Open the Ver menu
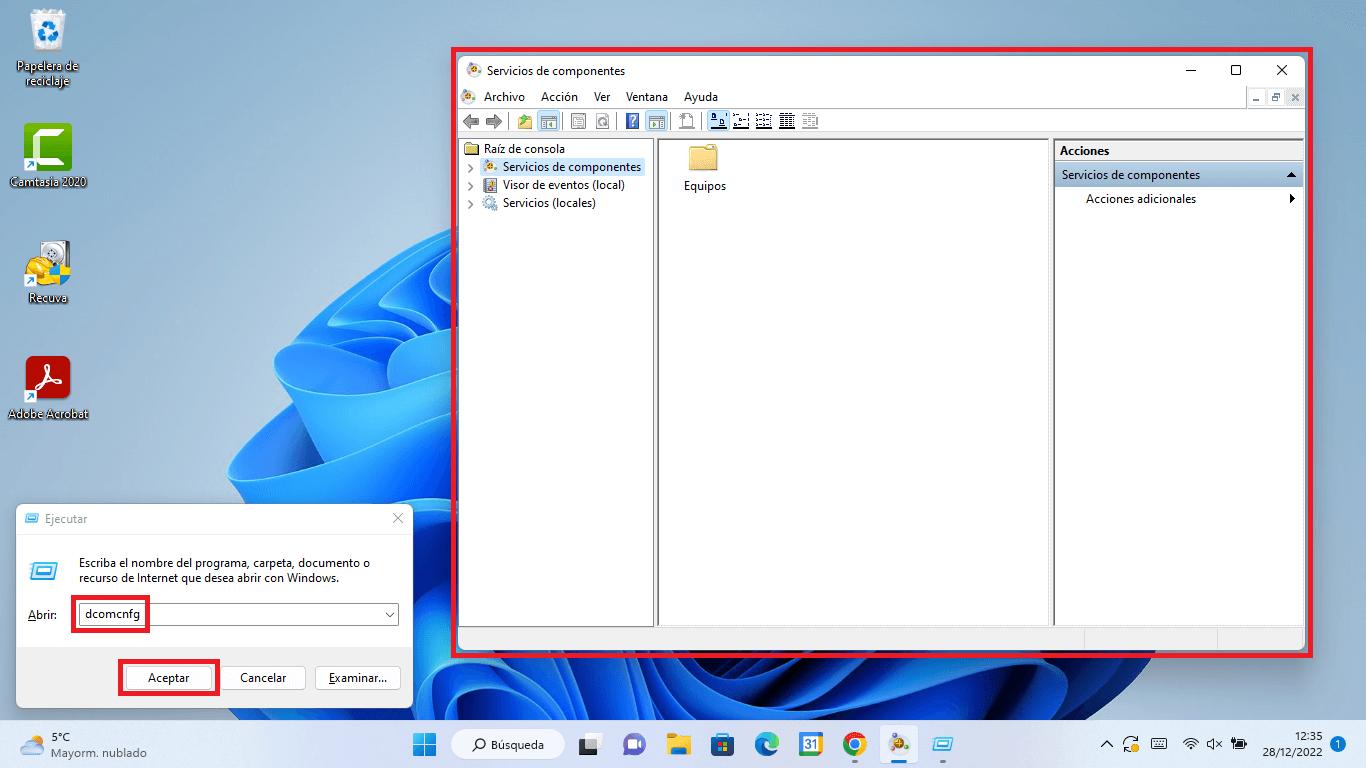The height and width of the screenshot is (768, 1366). [x=602, y=97]
